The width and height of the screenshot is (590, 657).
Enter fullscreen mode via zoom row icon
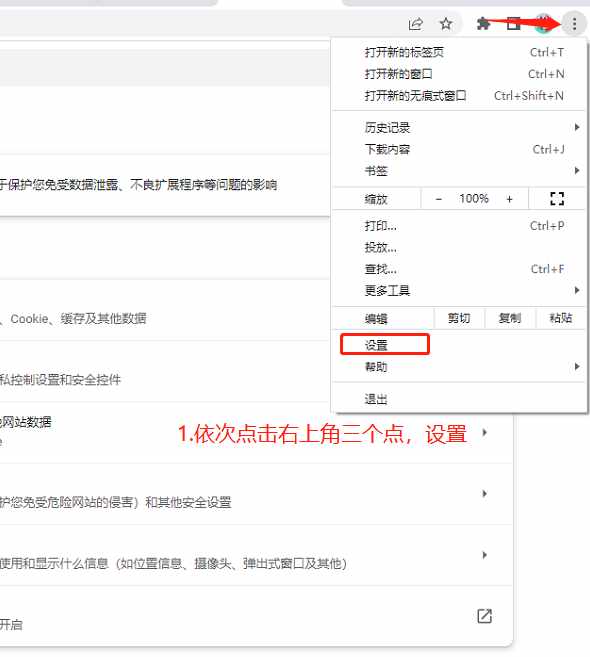coord(557,199)
